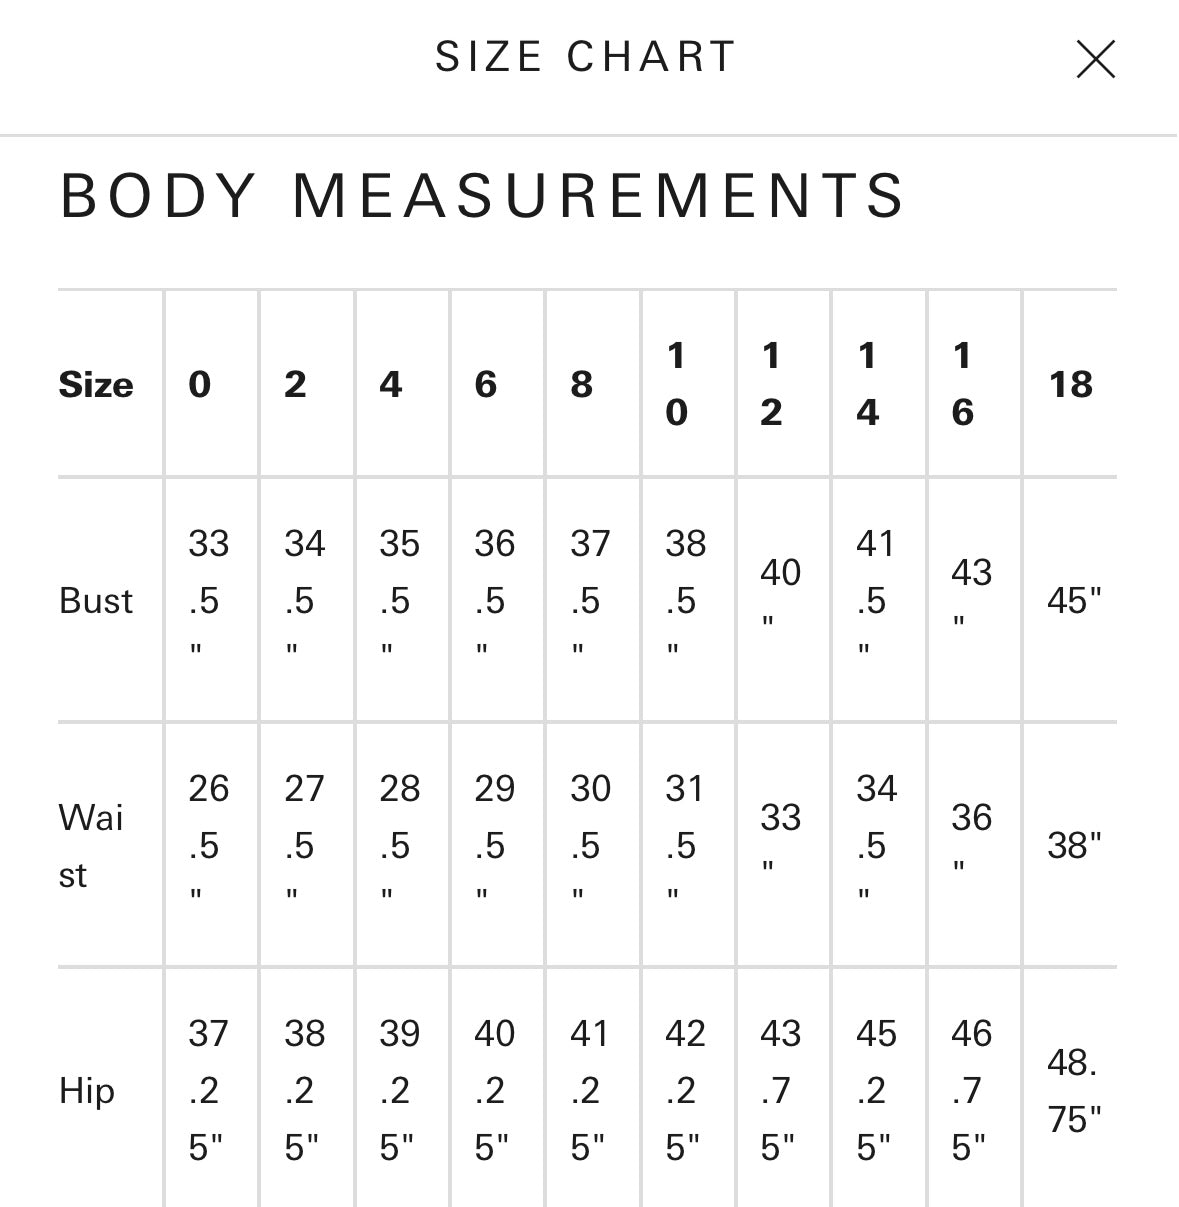Click the Body Measurements heading
Viewport: 1179px width, 1207px height.
pyautogui.click(x=482, y=195)
